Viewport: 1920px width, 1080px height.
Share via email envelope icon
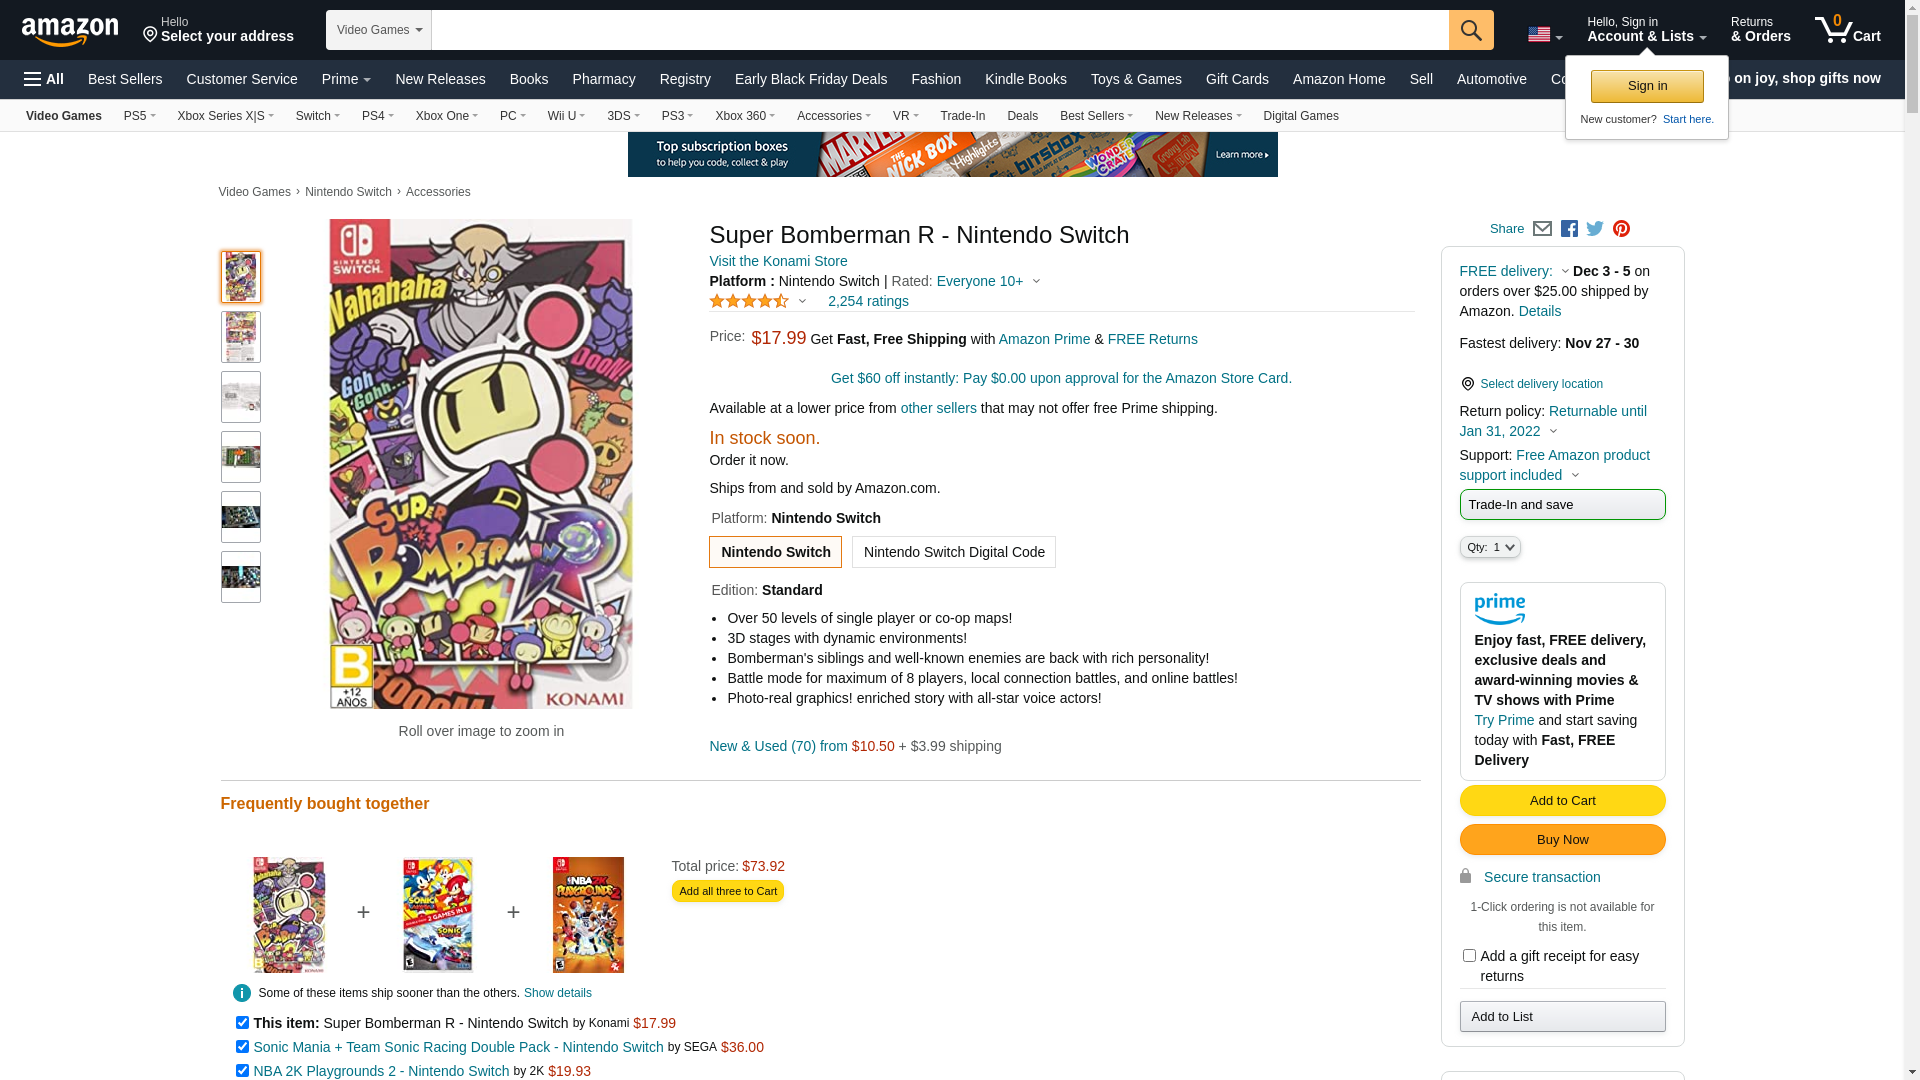tap(1542, 229)
